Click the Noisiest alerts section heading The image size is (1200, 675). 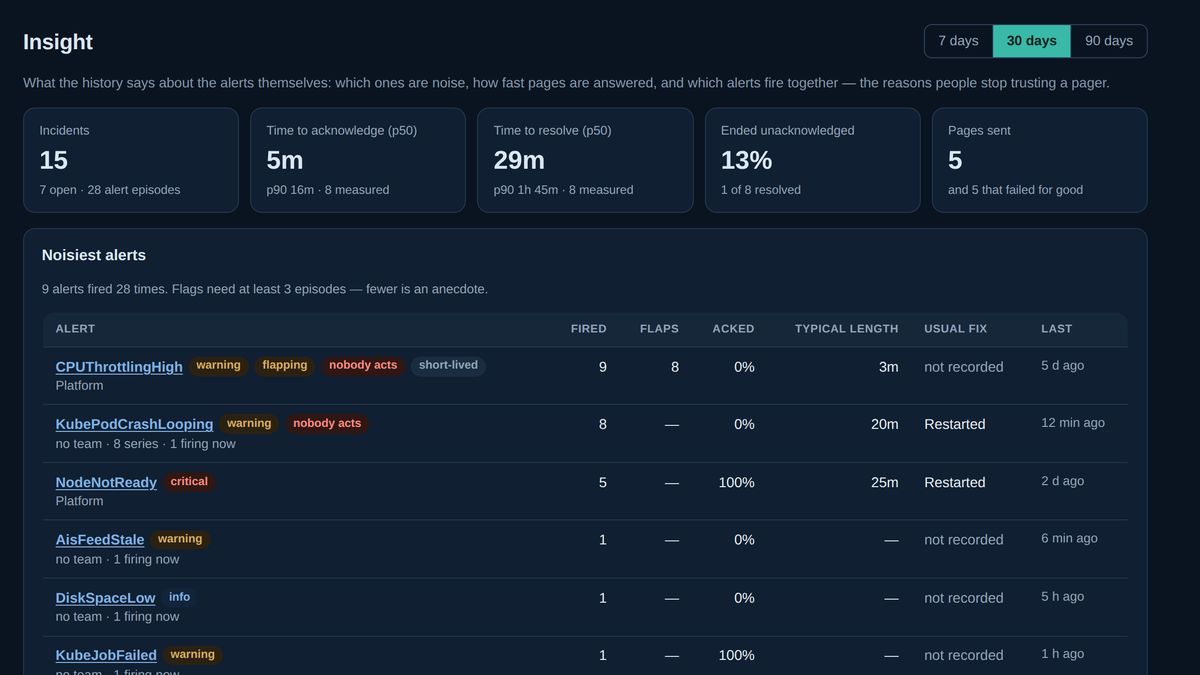click(94, 255)
